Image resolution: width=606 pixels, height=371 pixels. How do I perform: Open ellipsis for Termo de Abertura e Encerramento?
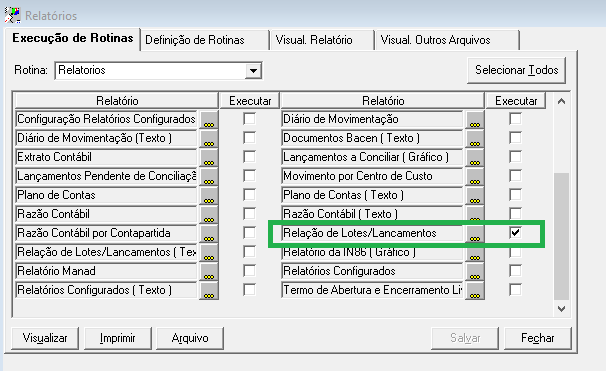pyautogui.click(x=475, y=290)
